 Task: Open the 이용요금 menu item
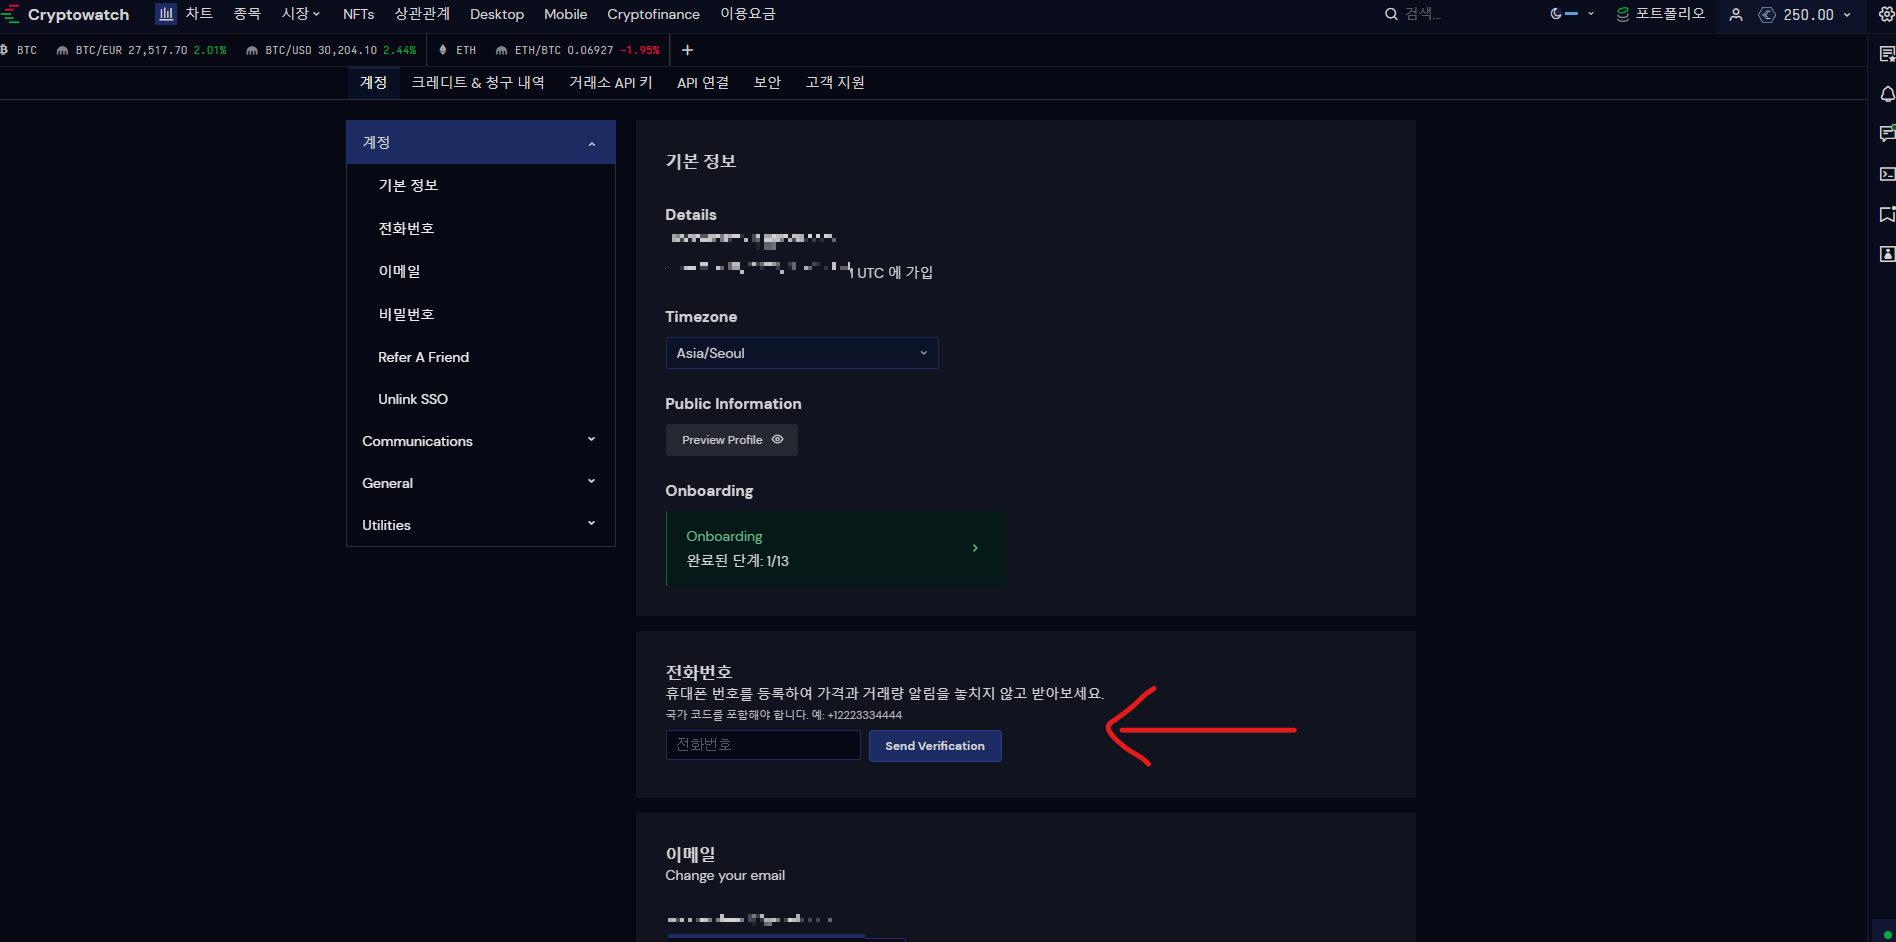tap(748, 14)
